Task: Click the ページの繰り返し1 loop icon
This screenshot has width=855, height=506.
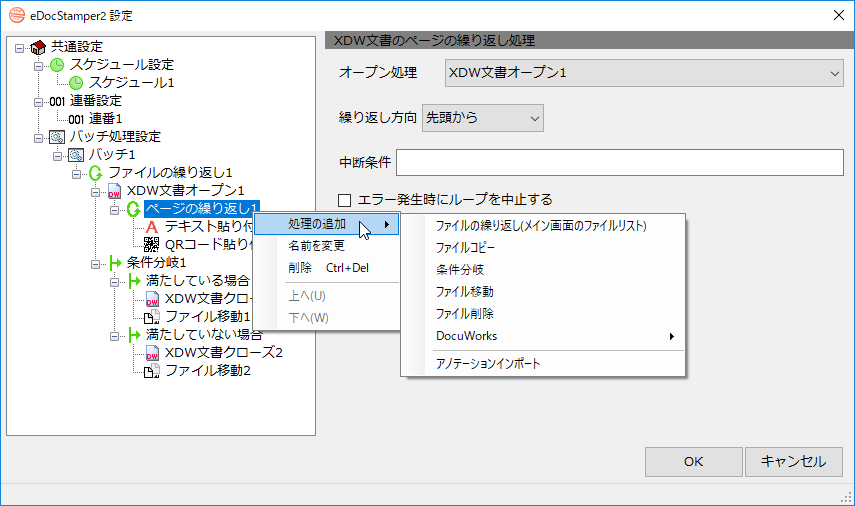Action: pyautogui.click(x=134, y=209)
